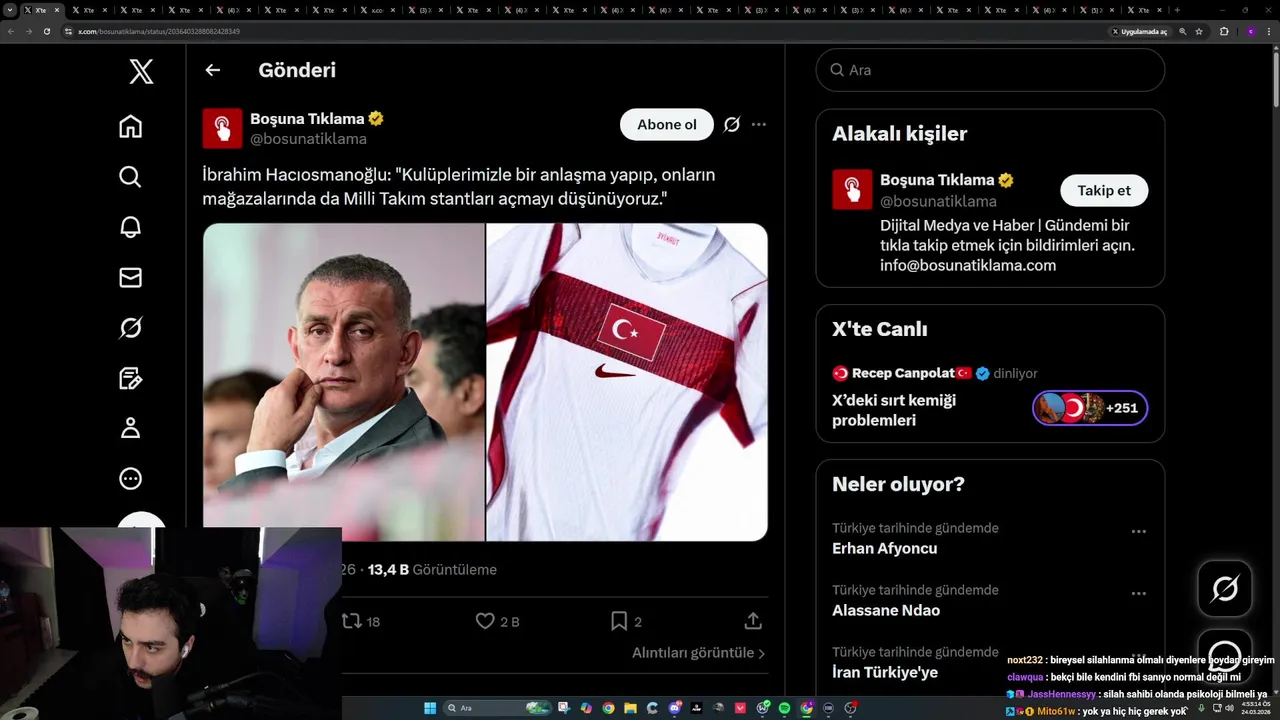The width and height of the screenshot is (1280, 720).
Task: Open floating Grok button on right
Action: click(x=1225, y=589)
